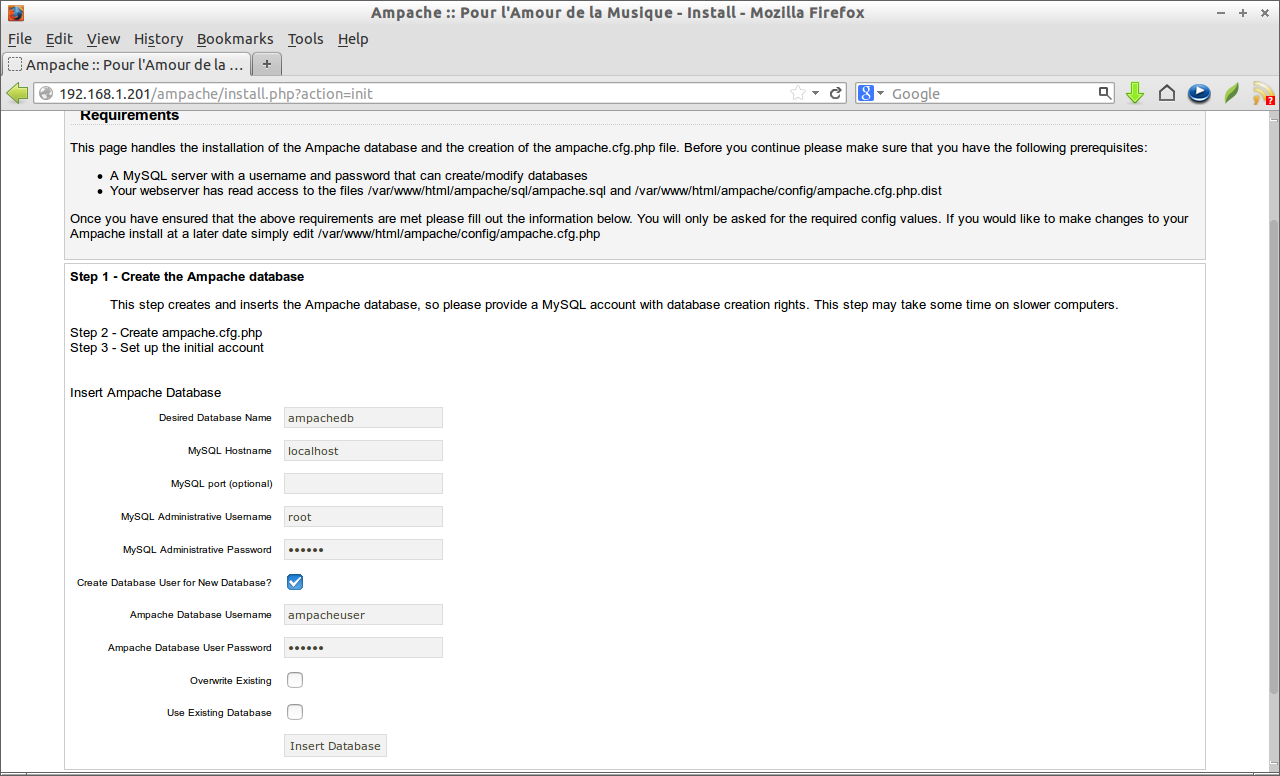
Task: Select the Ampache browser tab
Action: (125, 64)
